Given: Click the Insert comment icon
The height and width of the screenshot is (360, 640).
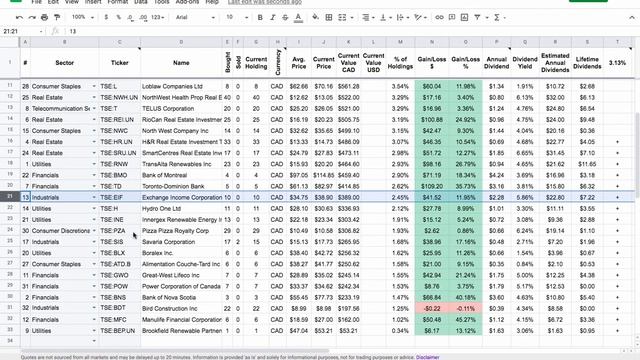Looking at the screenshot, I should (x=452, y=18).
